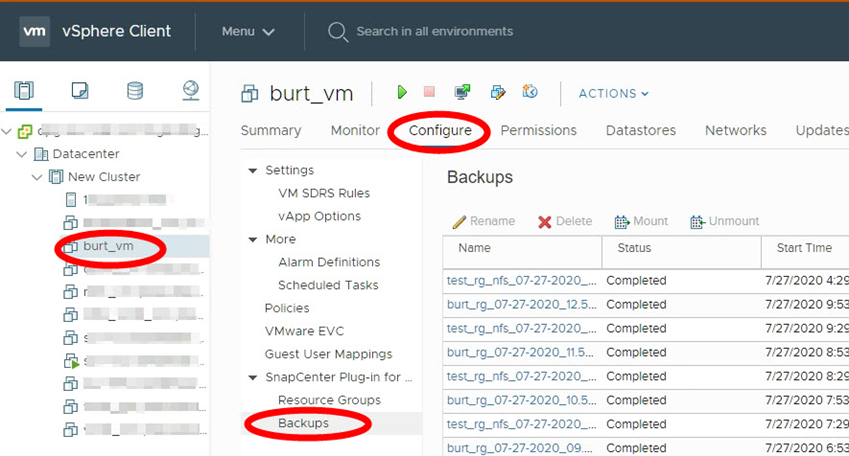Open the ACTIONS dropdown
The height and width of the screenshot is (456, 849).
pyautogui.click(x=613, y=94)
